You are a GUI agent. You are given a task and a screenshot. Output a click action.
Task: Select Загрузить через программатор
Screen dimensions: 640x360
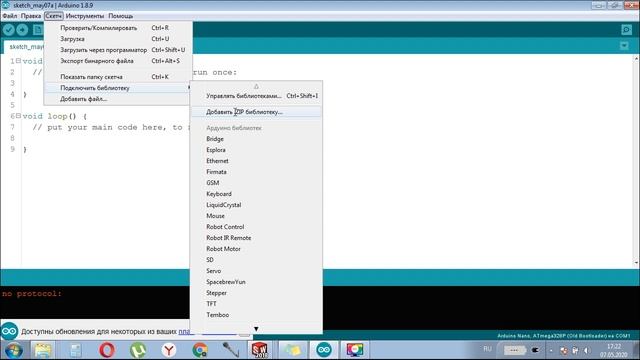tap(118, 50)
